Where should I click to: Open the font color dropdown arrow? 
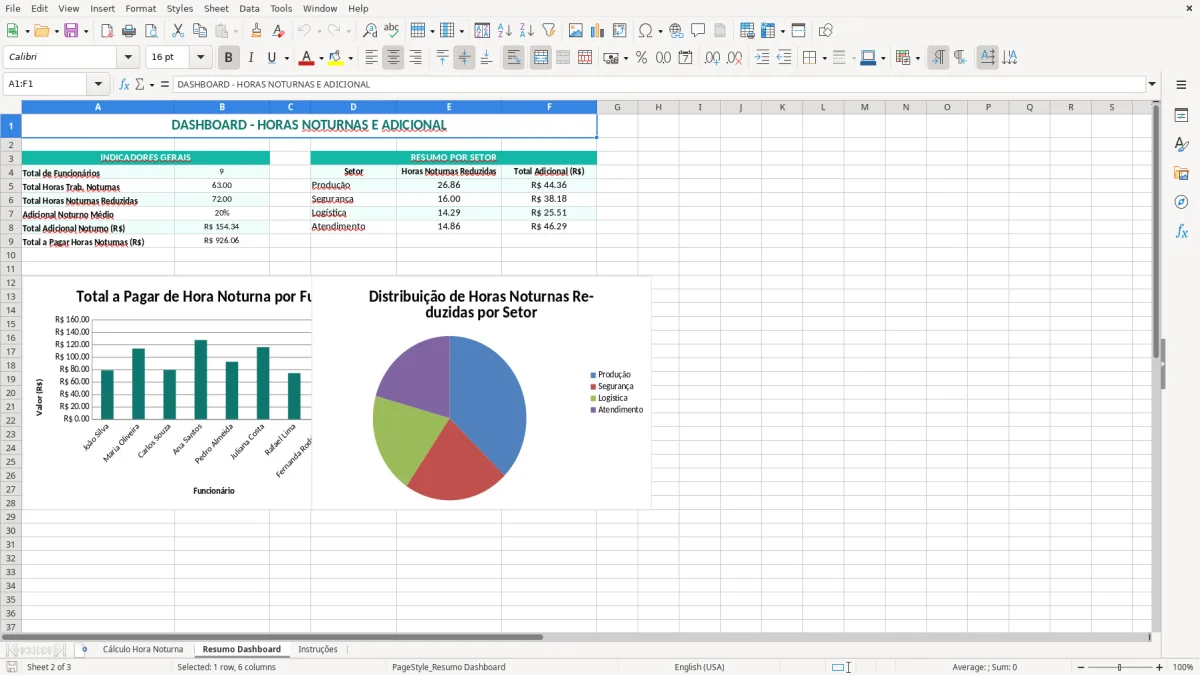(321, 58)
